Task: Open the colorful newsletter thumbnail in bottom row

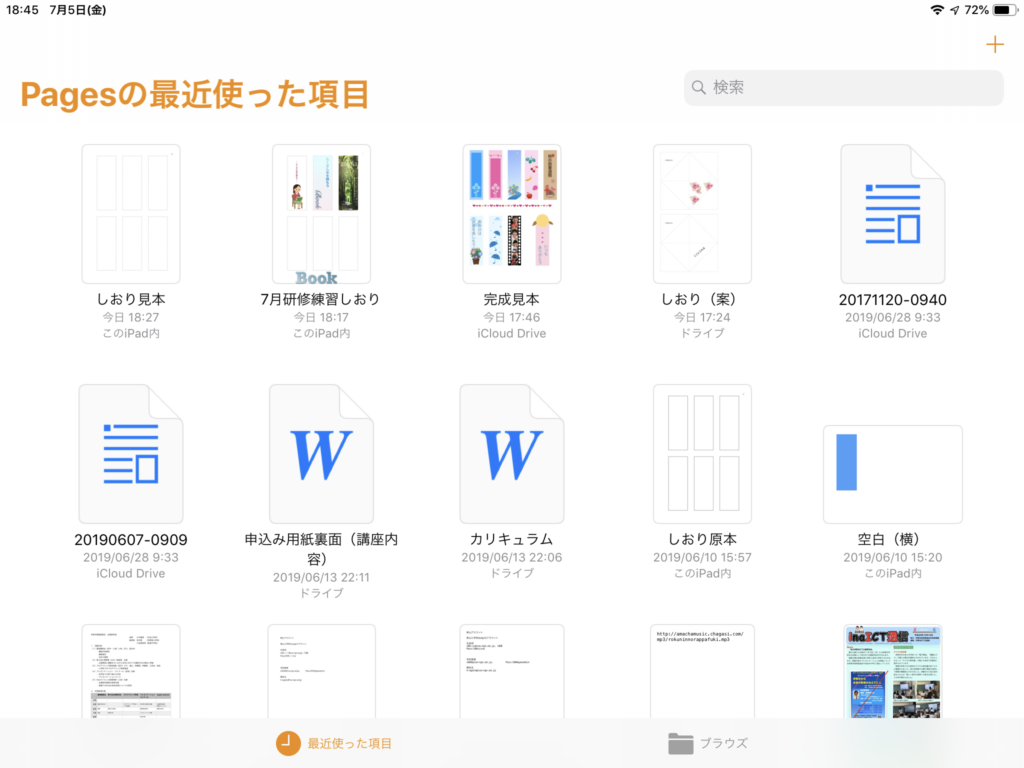Action: [x=892, y=670]
